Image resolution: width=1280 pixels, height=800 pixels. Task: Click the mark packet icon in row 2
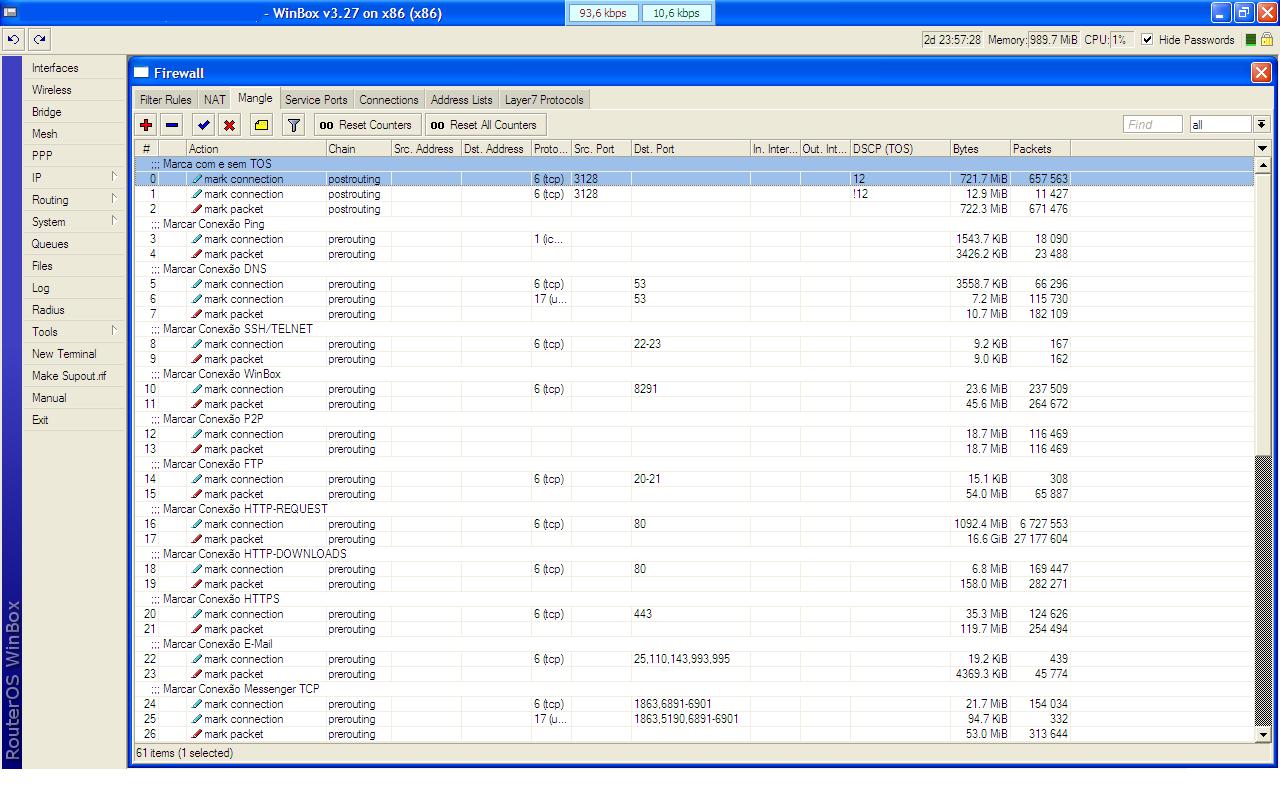click(197, 209)
